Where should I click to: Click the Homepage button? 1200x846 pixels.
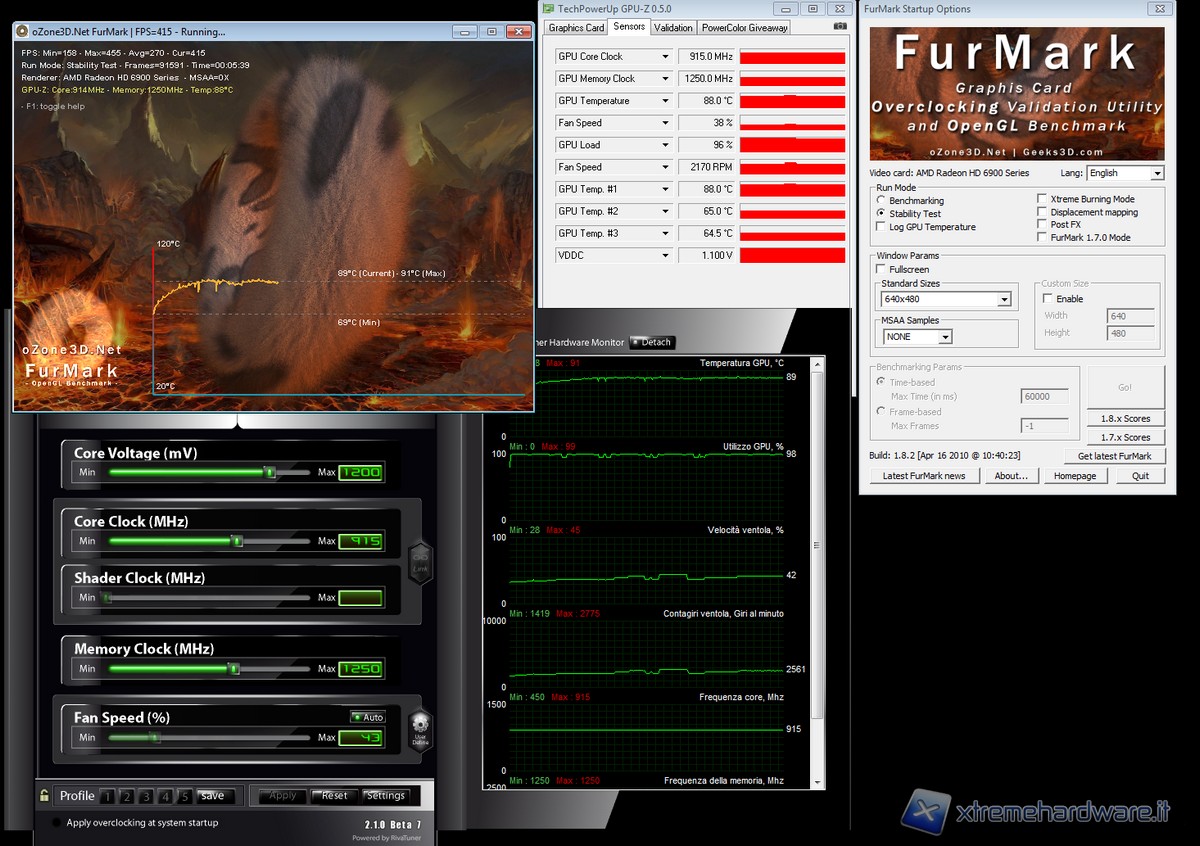pos(1075,476)
